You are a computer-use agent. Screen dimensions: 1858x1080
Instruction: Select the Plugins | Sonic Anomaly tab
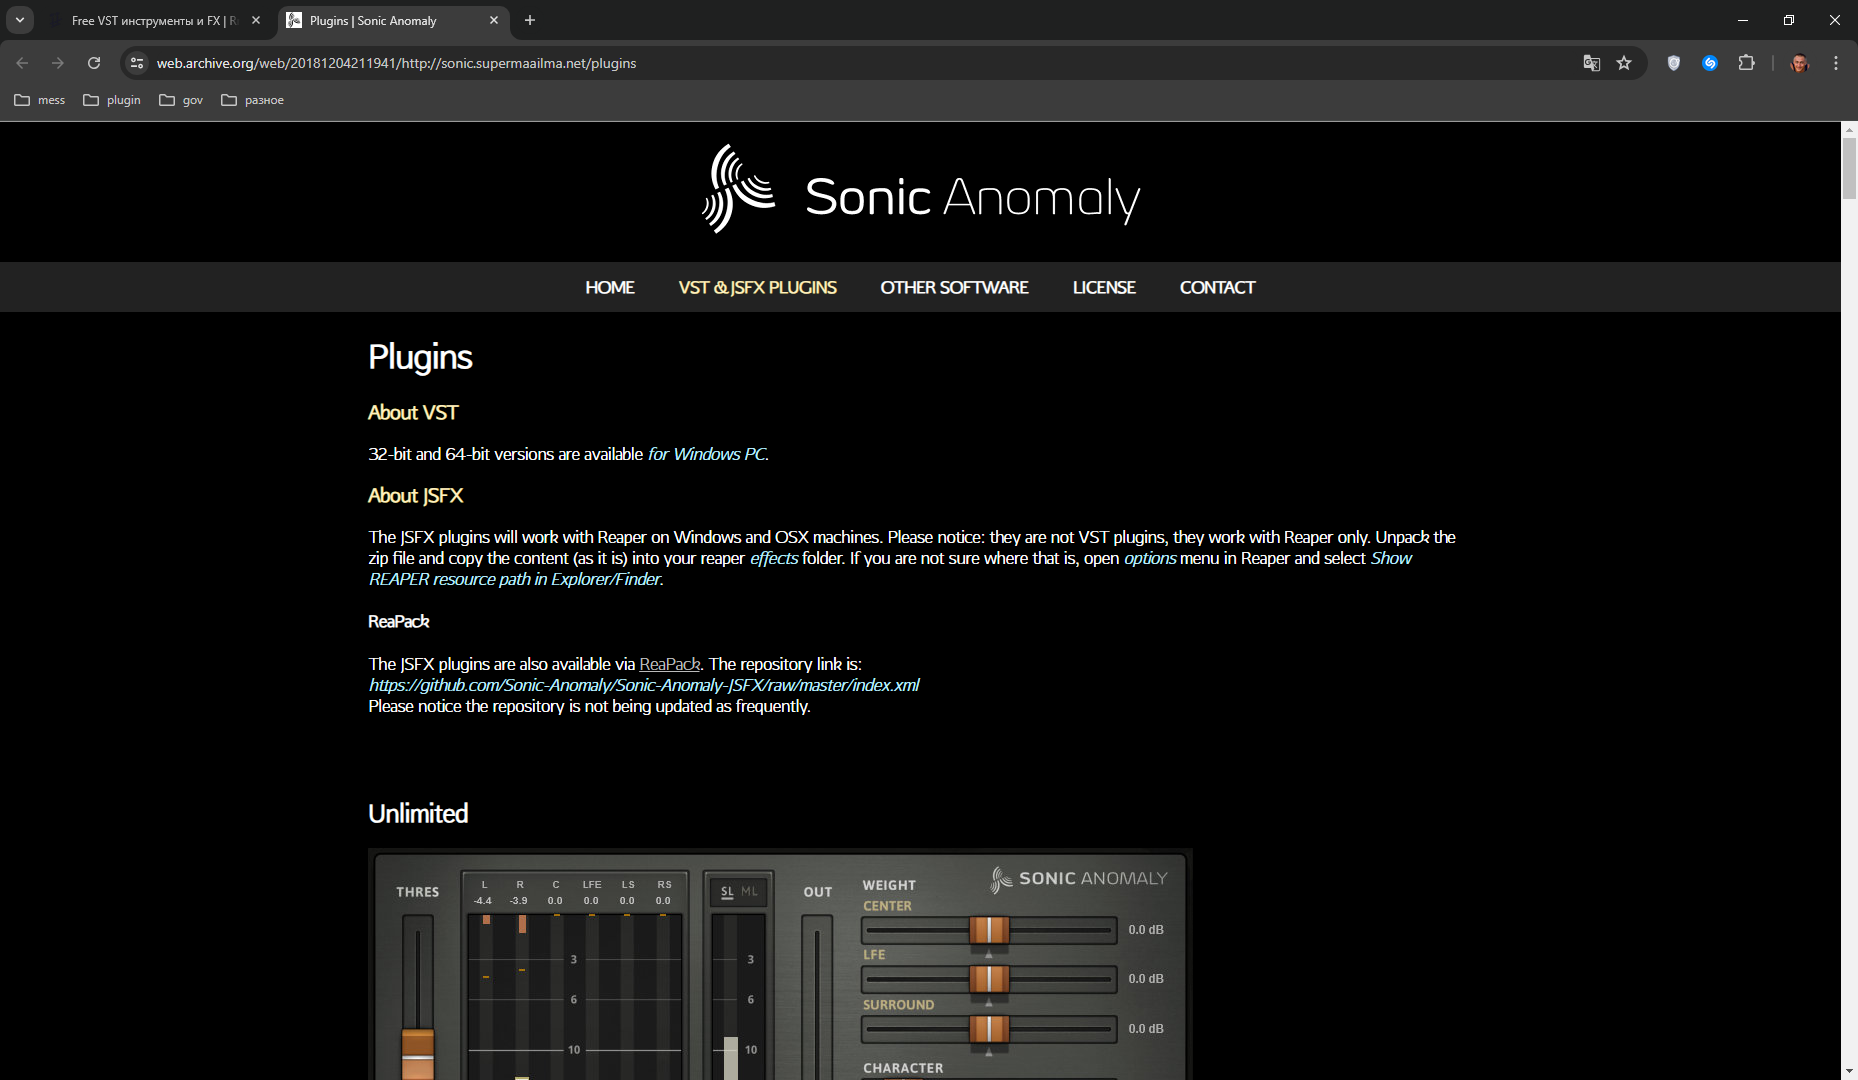tap(392, 20)
